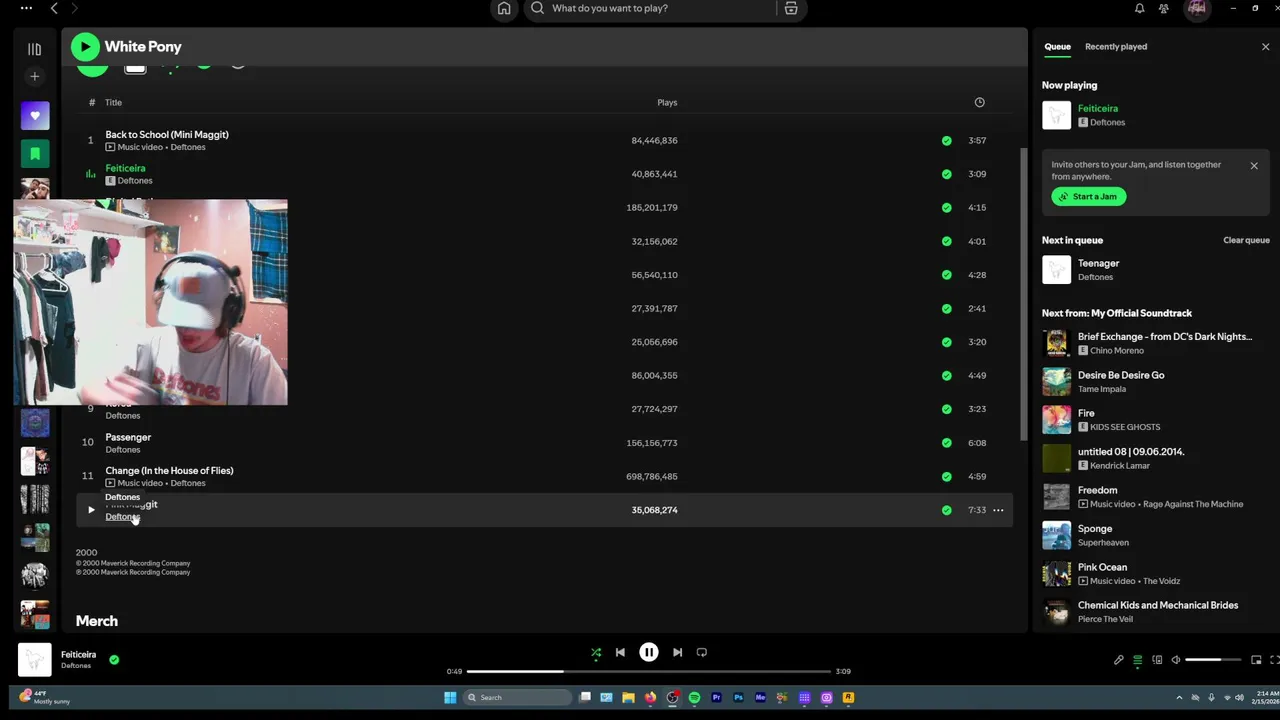
Task: Close the Queue panel
Action: click(1265, 47)
